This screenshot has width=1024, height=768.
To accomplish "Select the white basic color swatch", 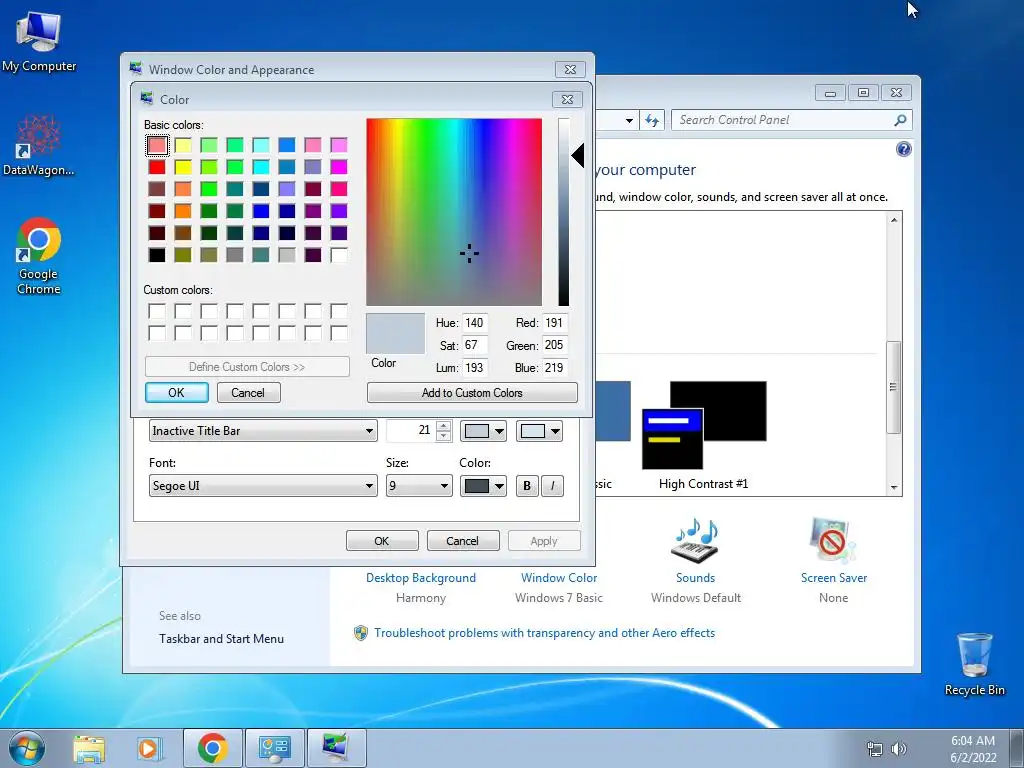I will pos(339,255).
